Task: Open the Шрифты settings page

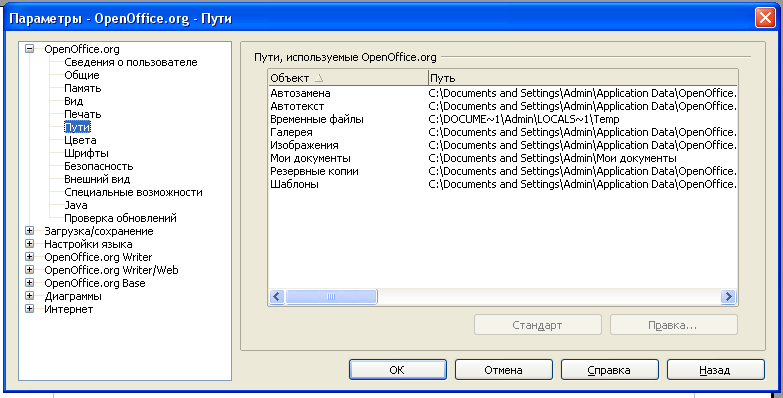Action: (x=86, y=153)
